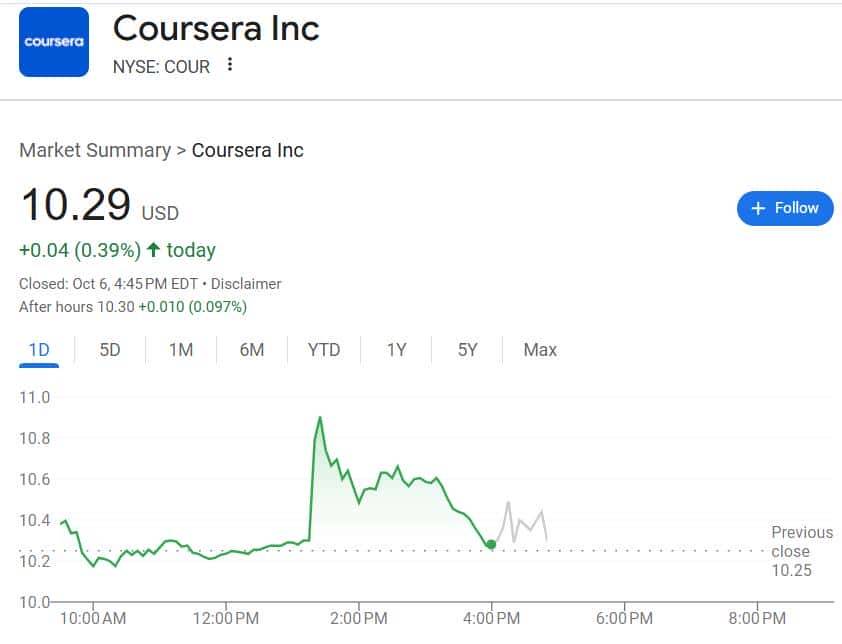Click the 10.29 USD price value
Viewport: 842px width, 644px height.
(76, 205)
